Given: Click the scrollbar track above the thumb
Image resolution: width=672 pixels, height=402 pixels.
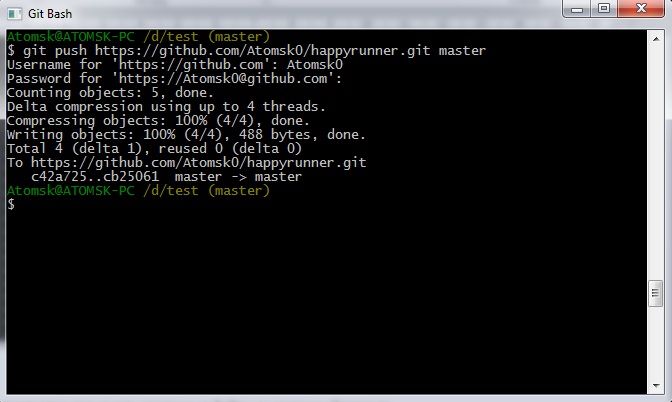Looking at the screenshot, I should pos(656,163).
